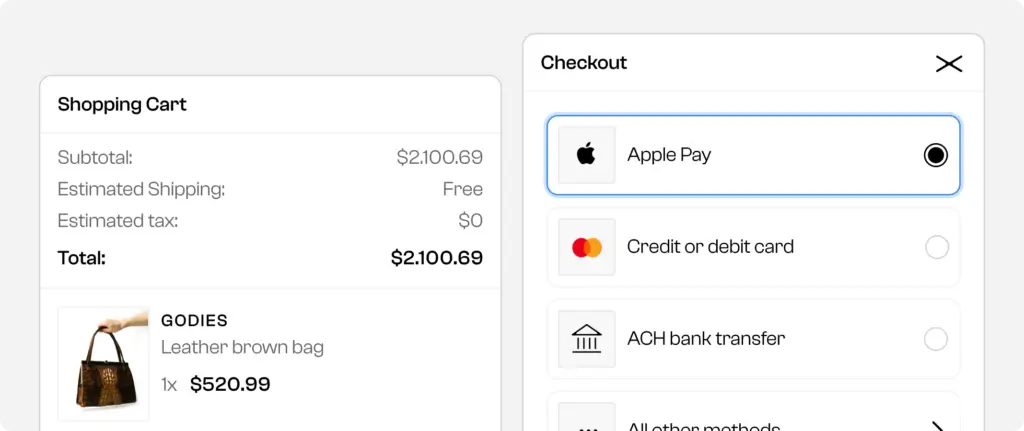Click the Mastercard logo icon
This screenshot has width=1024, height=431.
pyautogui.click(x=587, y=247)
